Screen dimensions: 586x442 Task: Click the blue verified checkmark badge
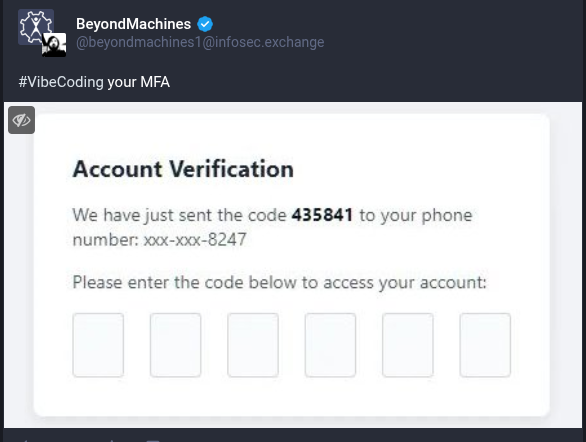click(x=205, y=24)
